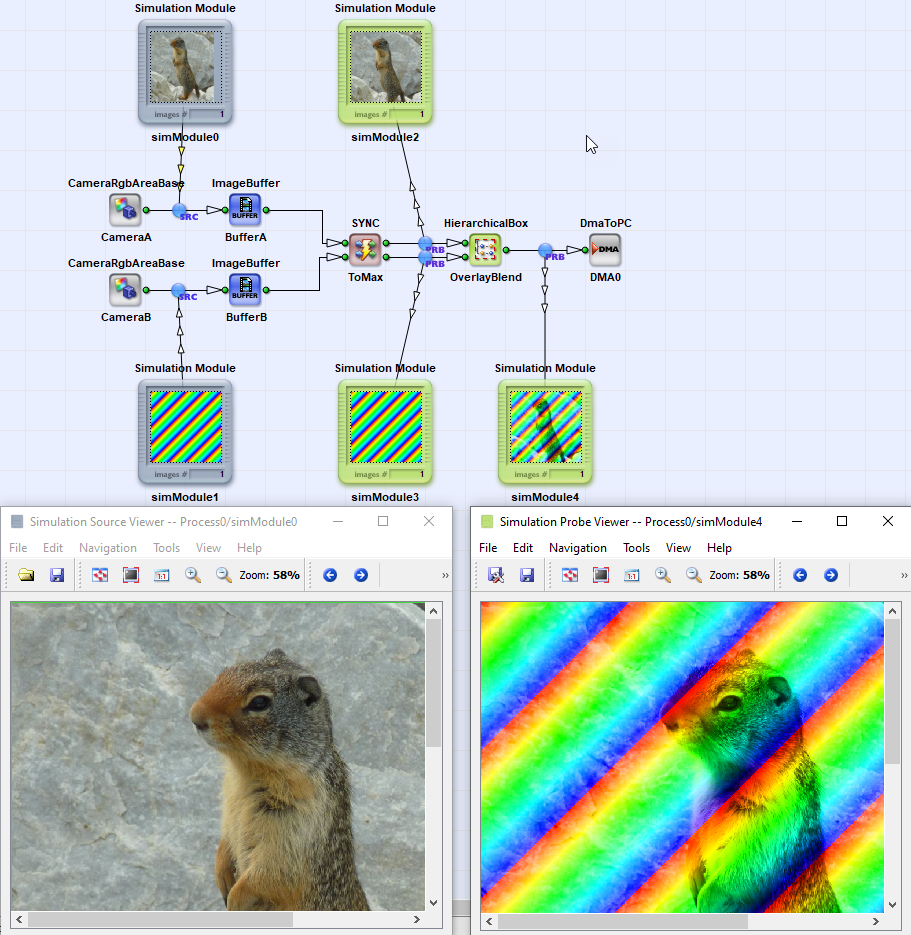The image size is (911, 935).
Task: Click zoom out magnifier in Probe Viewer
Action: [x=694, y=575]
